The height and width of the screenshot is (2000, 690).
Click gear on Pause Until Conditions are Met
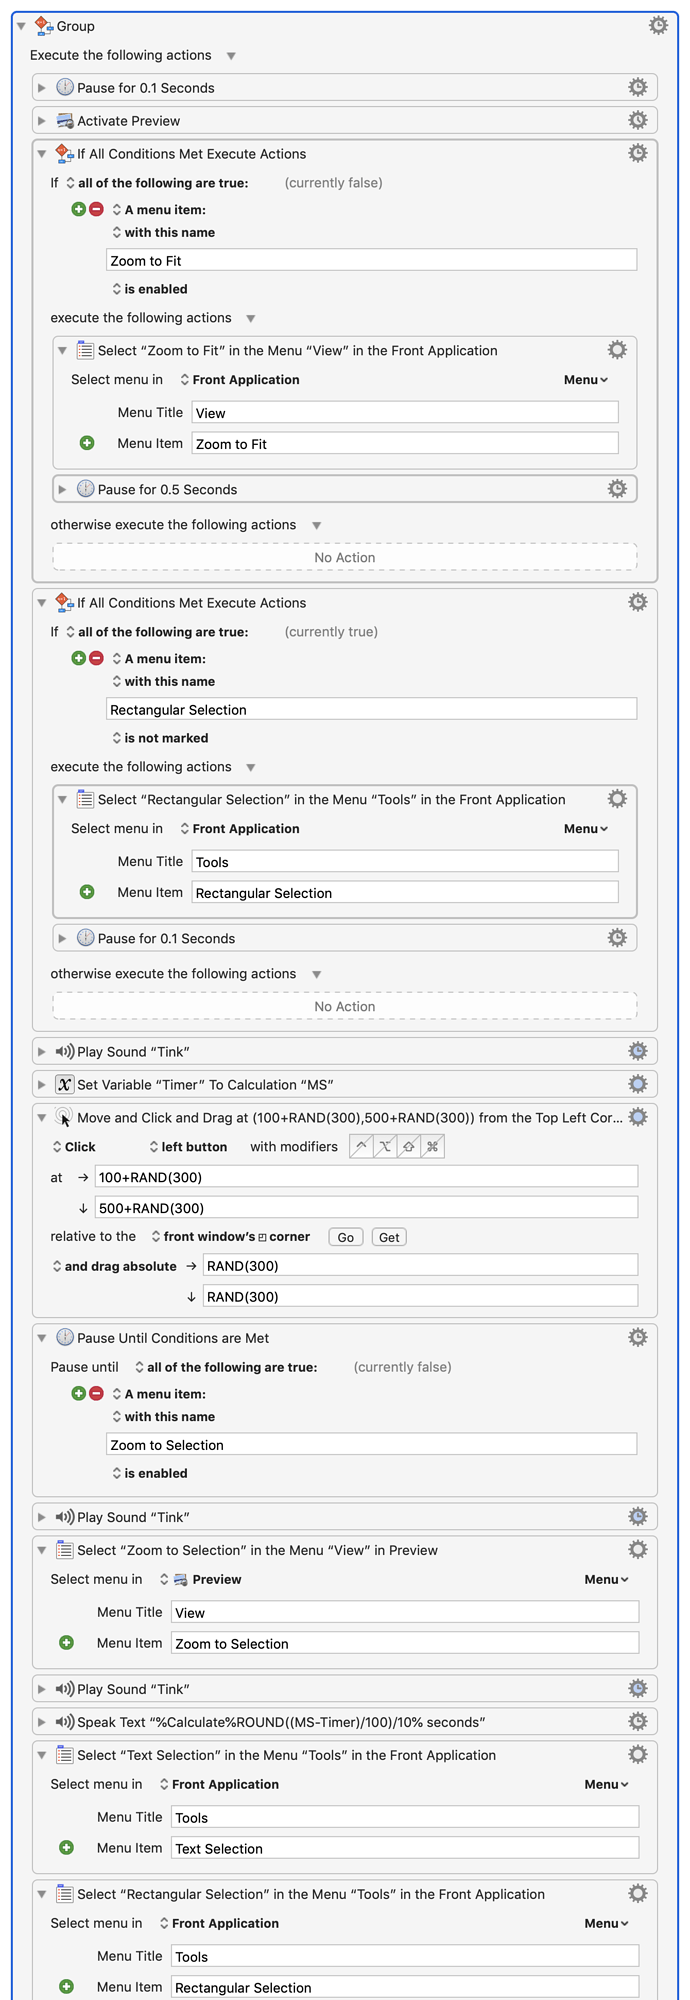point(637,1337)
